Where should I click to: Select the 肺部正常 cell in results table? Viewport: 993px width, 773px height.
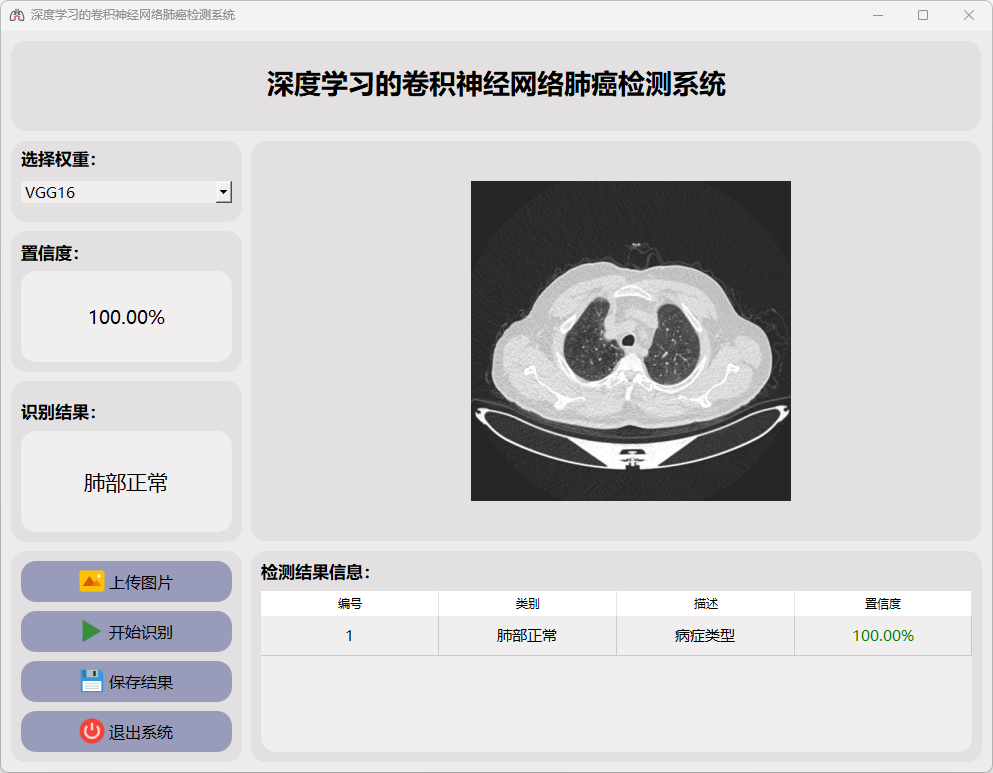point(527,636)
